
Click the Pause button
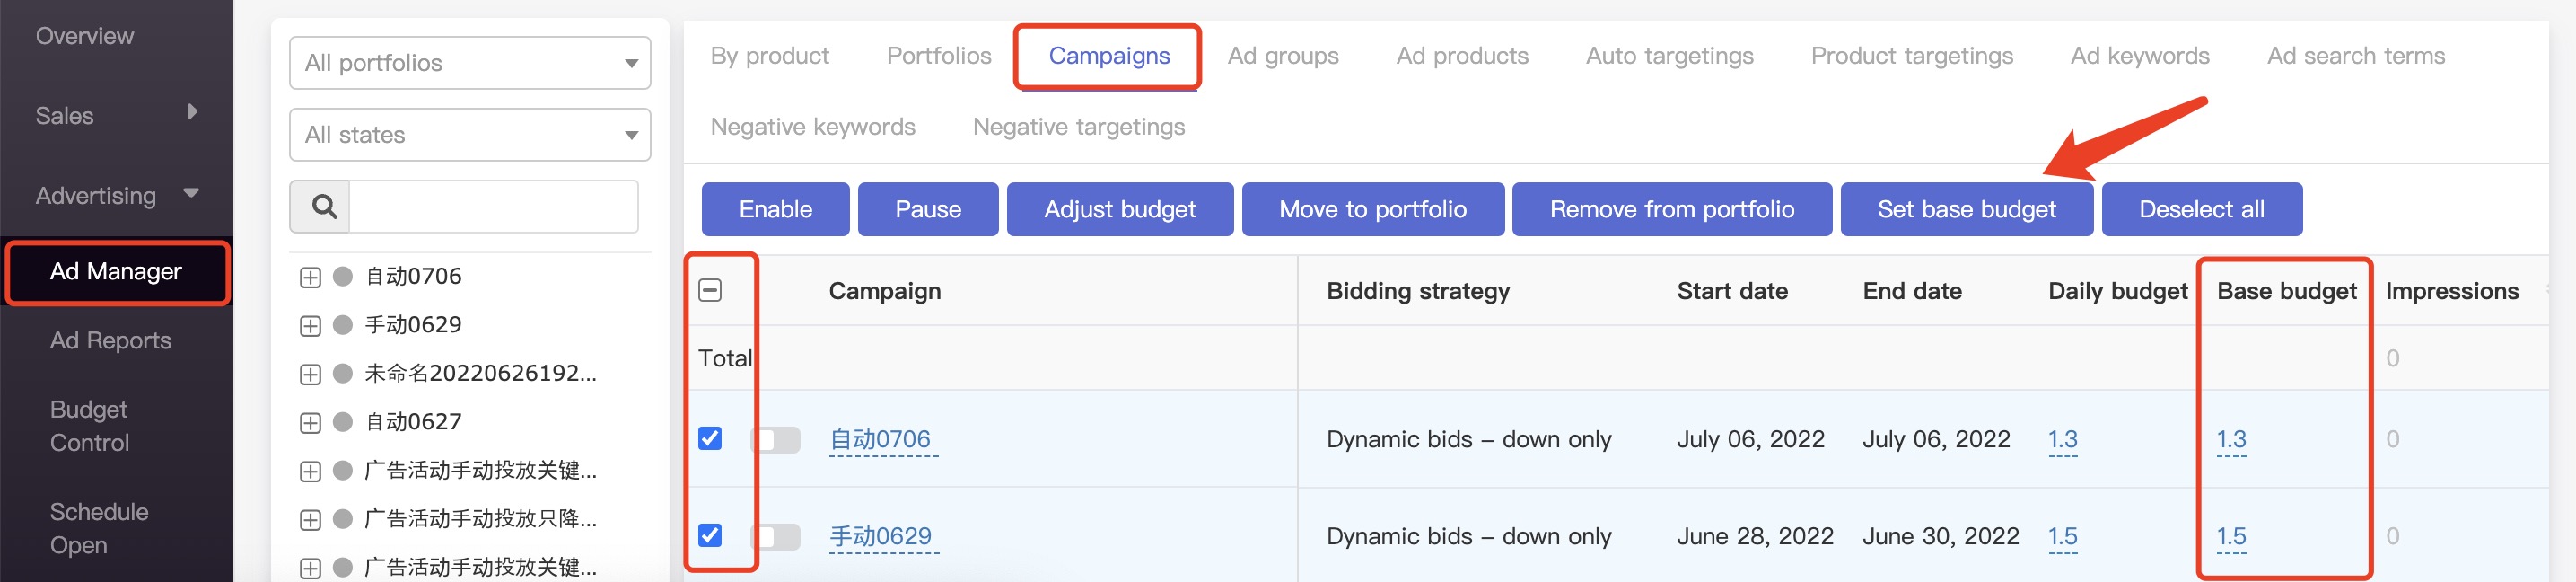[x=928, y=209]
